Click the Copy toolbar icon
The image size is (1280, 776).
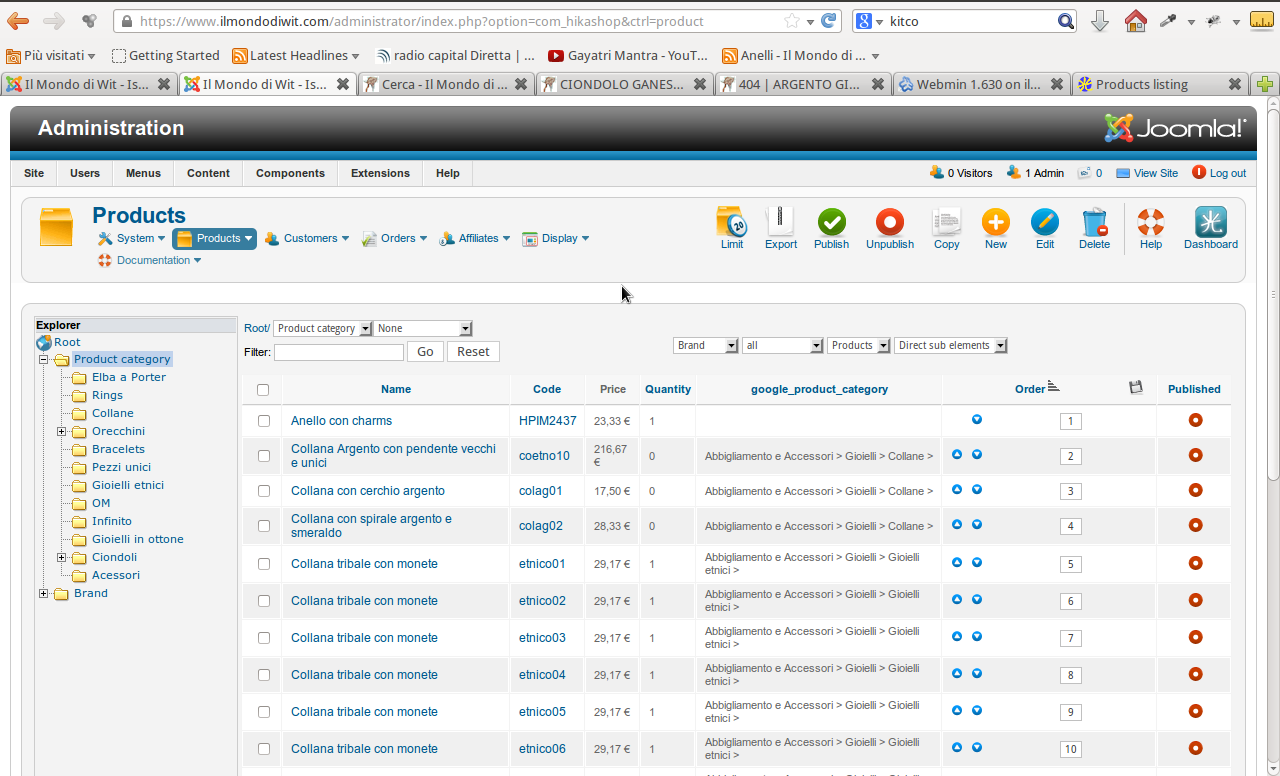pos(946,223)
